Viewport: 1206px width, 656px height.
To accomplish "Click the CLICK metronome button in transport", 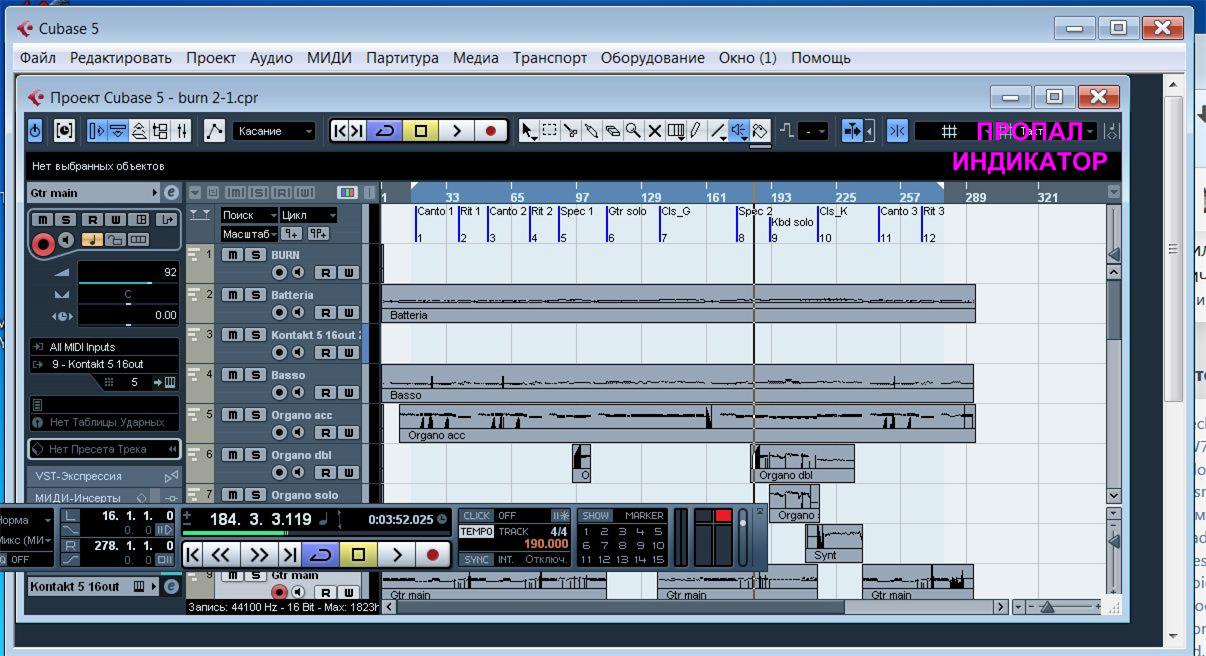I will 477,516.
